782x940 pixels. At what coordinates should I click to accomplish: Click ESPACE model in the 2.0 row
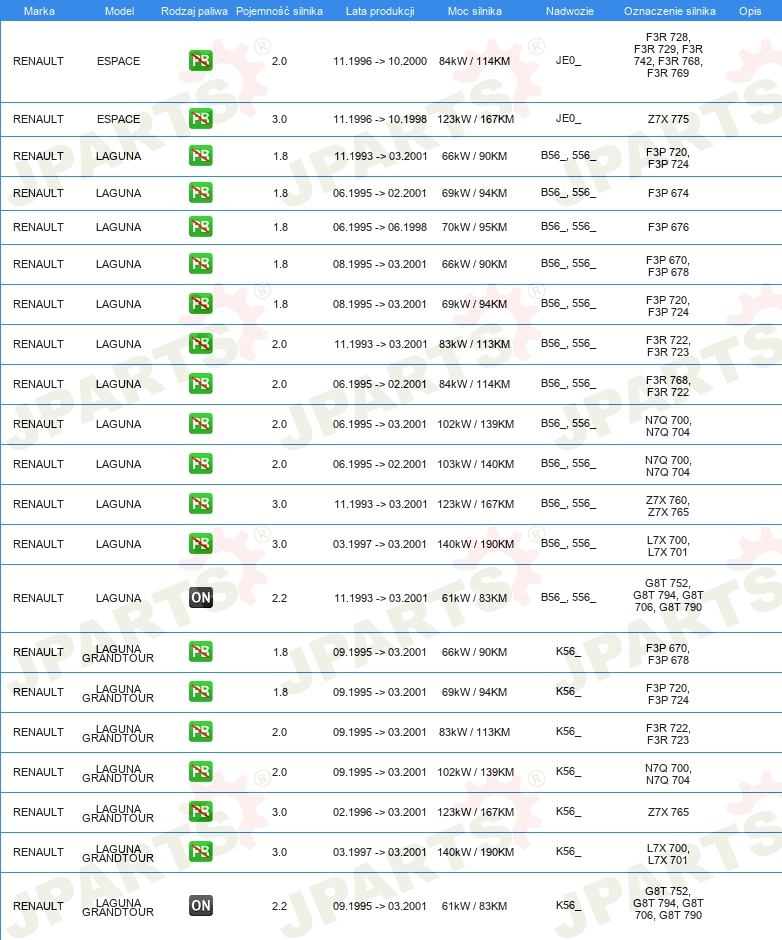pyautogui.click(x=119, y=61)
